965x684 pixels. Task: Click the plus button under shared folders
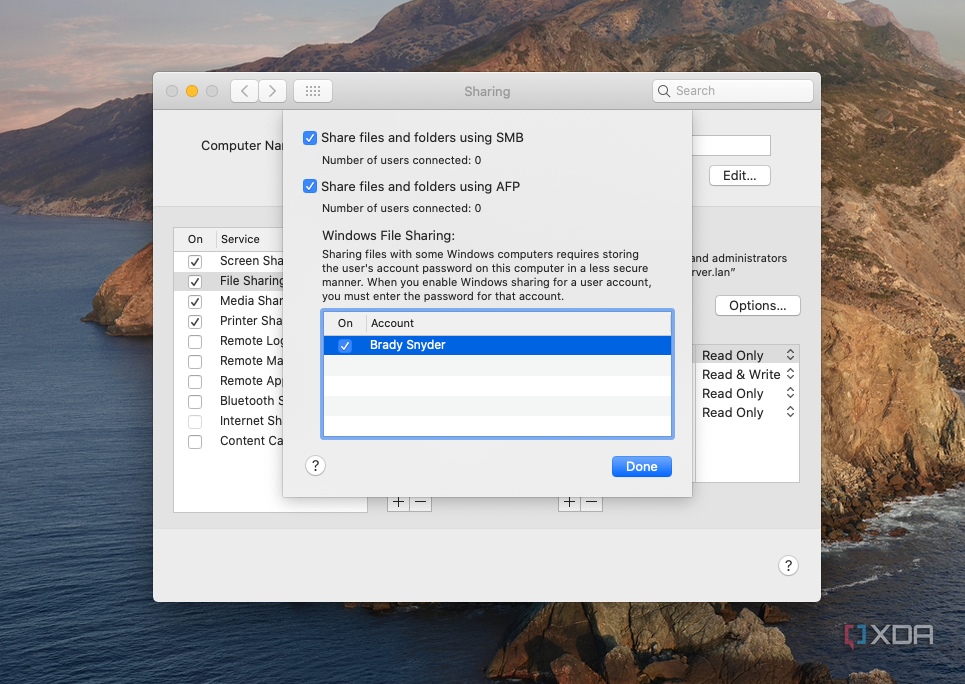tap(399, 502)
